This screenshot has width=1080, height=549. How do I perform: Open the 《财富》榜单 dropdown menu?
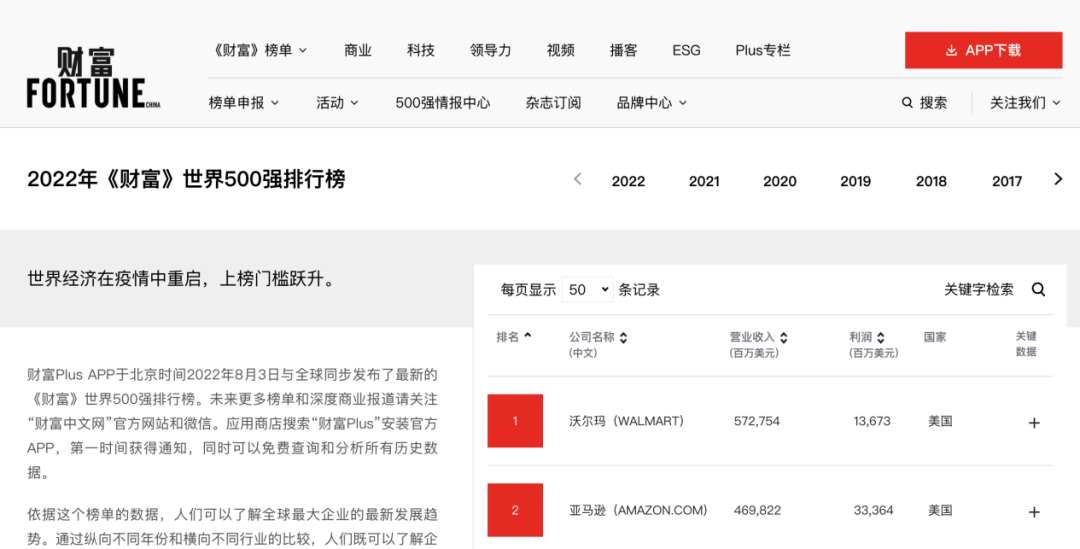tap(258, 50)
